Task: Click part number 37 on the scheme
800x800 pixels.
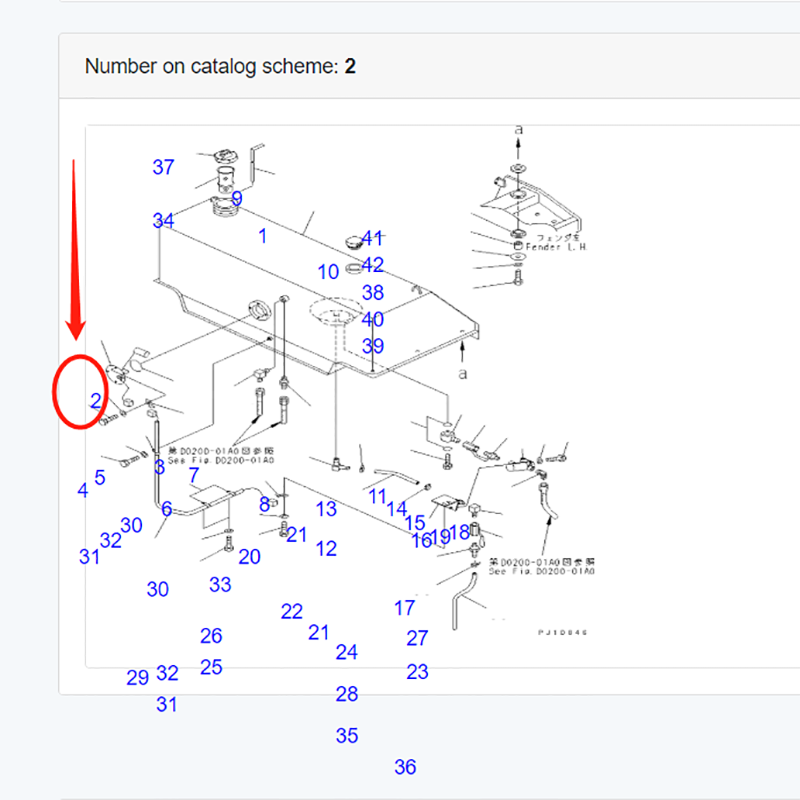Action: 163,167
